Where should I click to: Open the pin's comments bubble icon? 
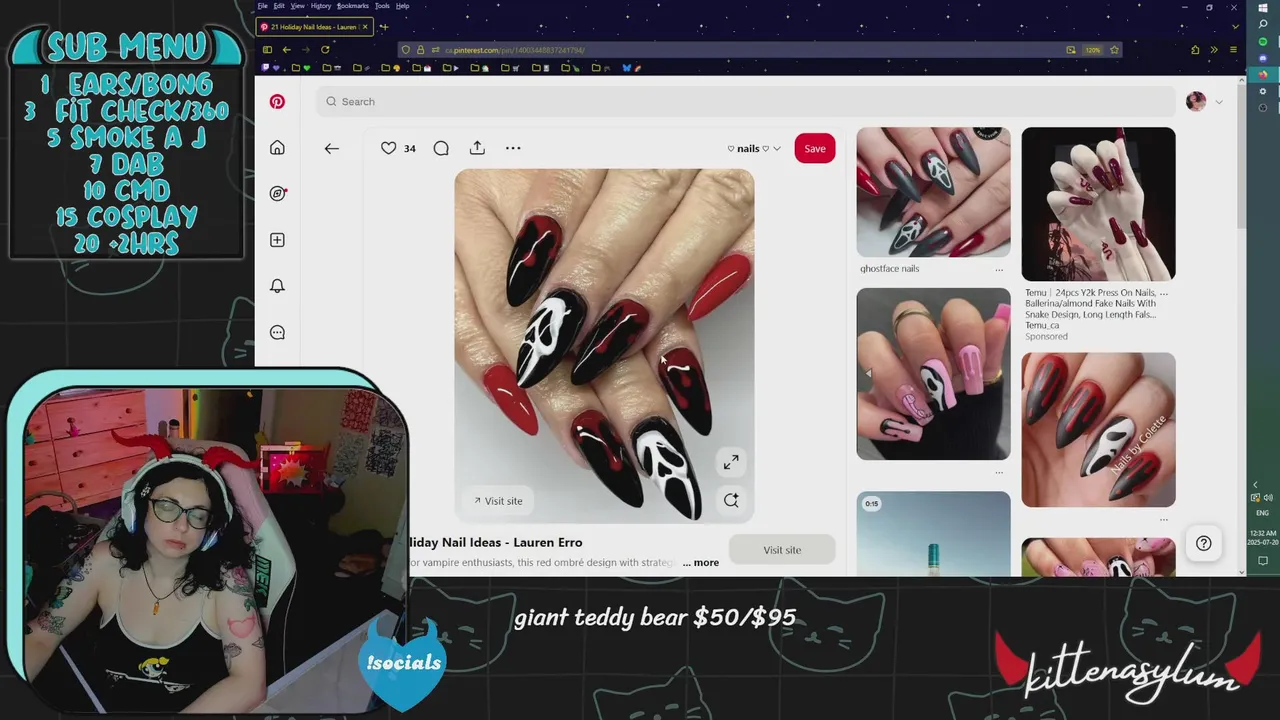coord(441,148)
